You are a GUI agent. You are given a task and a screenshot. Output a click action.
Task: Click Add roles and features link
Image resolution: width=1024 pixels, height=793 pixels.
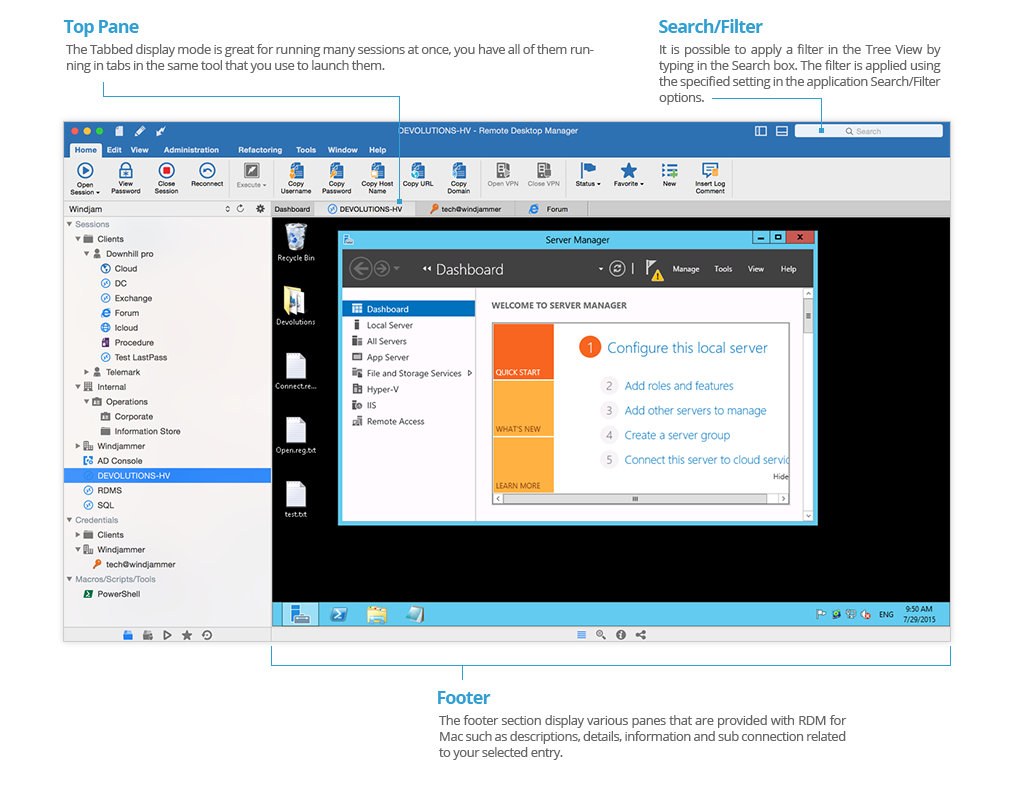coord(679,385)
